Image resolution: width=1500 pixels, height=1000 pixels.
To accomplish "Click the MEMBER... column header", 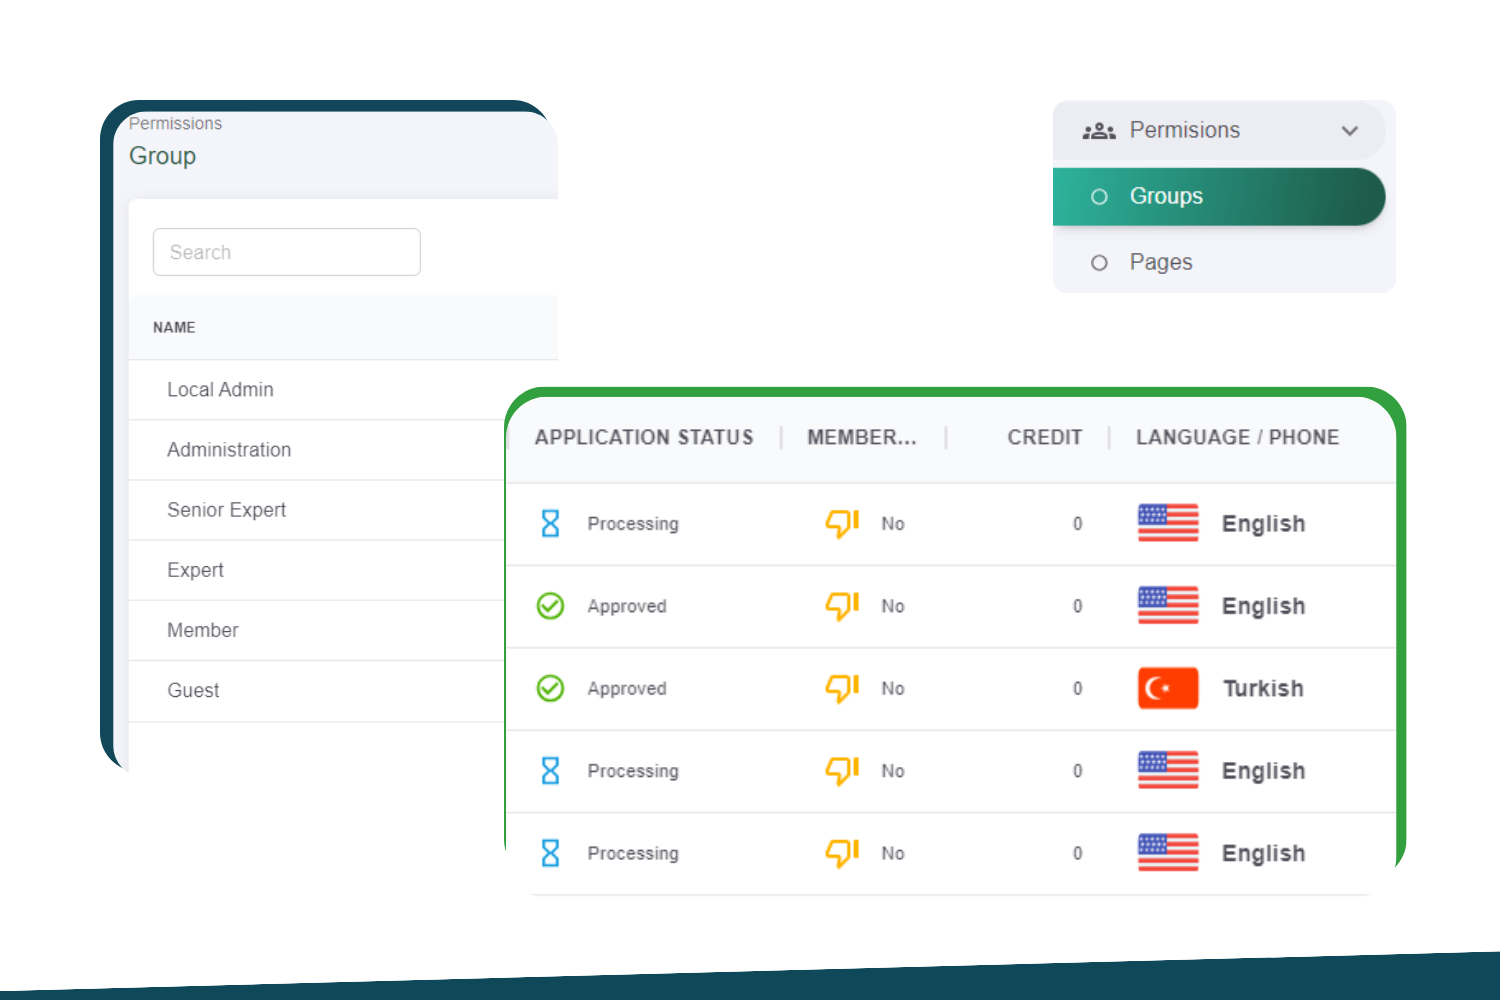I will tap(861, 437).
